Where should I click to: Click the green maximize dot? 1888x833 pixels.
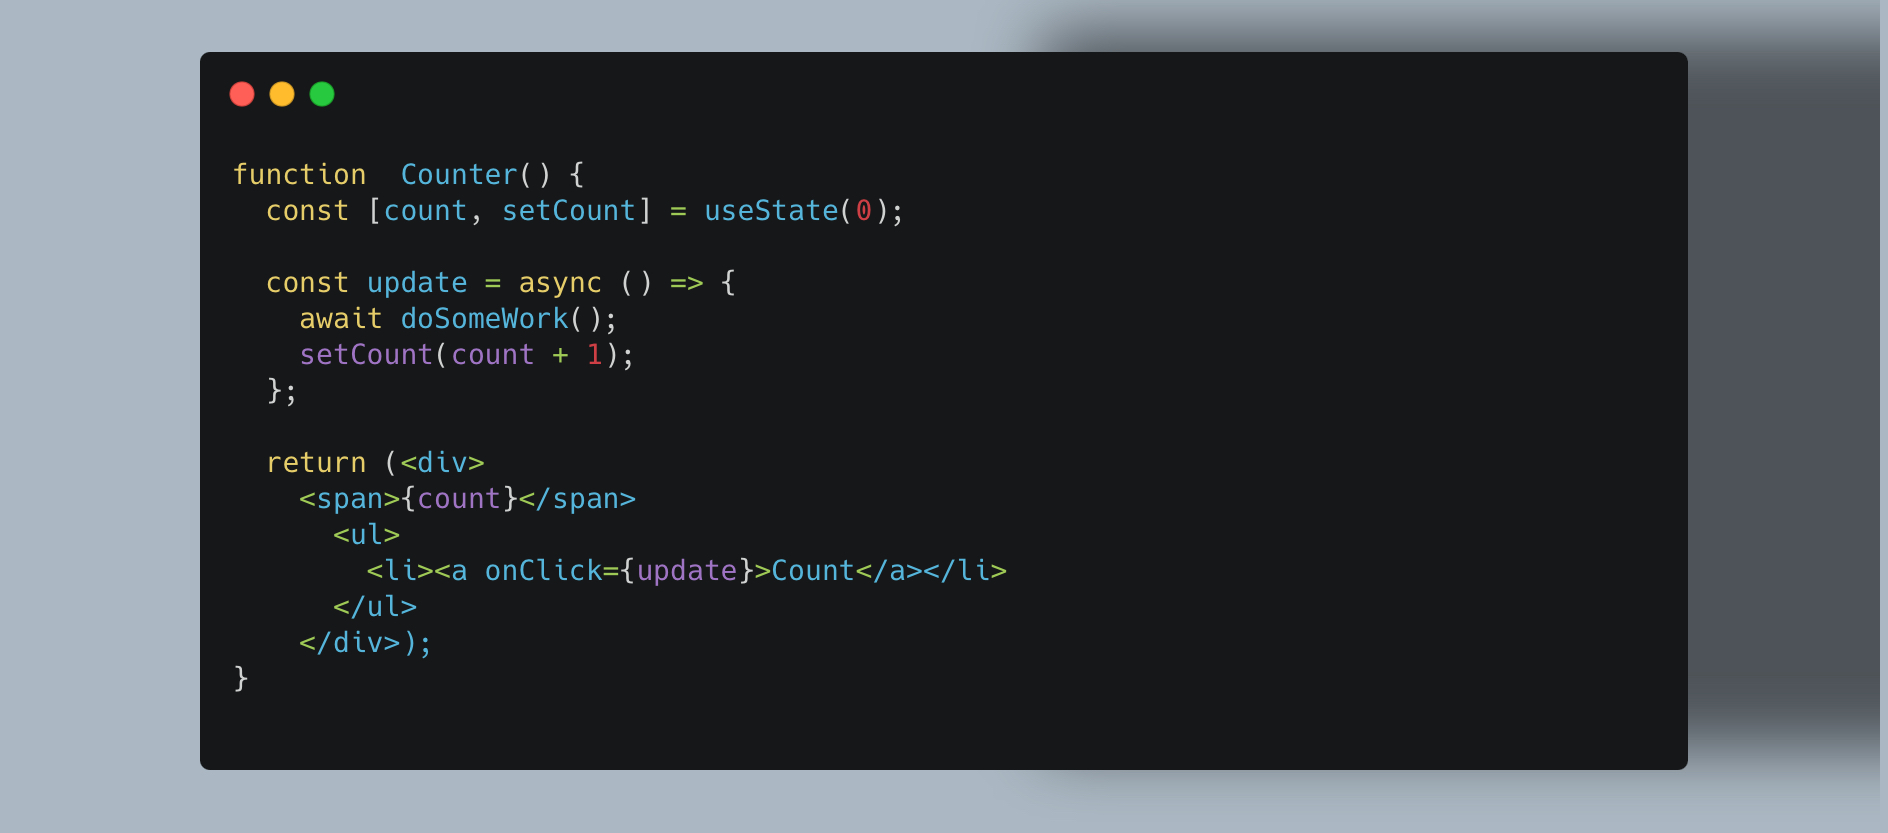322,94
